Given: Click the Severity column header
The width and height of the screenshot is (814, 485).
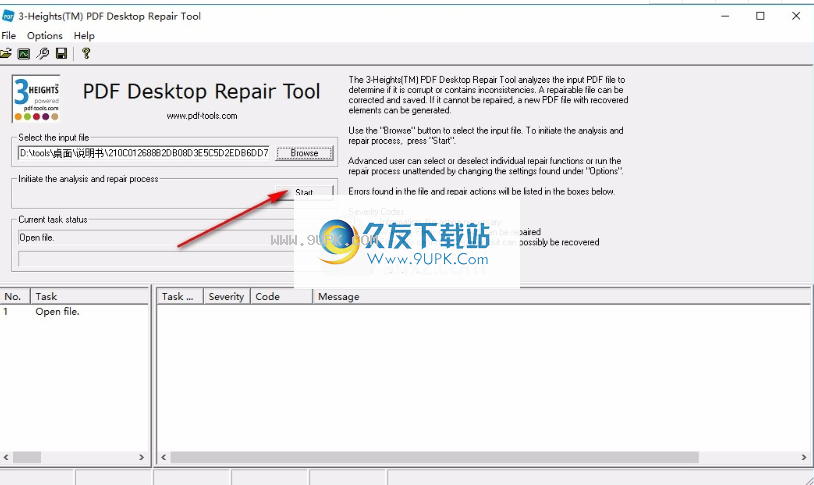Looking at the screenshot, I should click(226, 297).
